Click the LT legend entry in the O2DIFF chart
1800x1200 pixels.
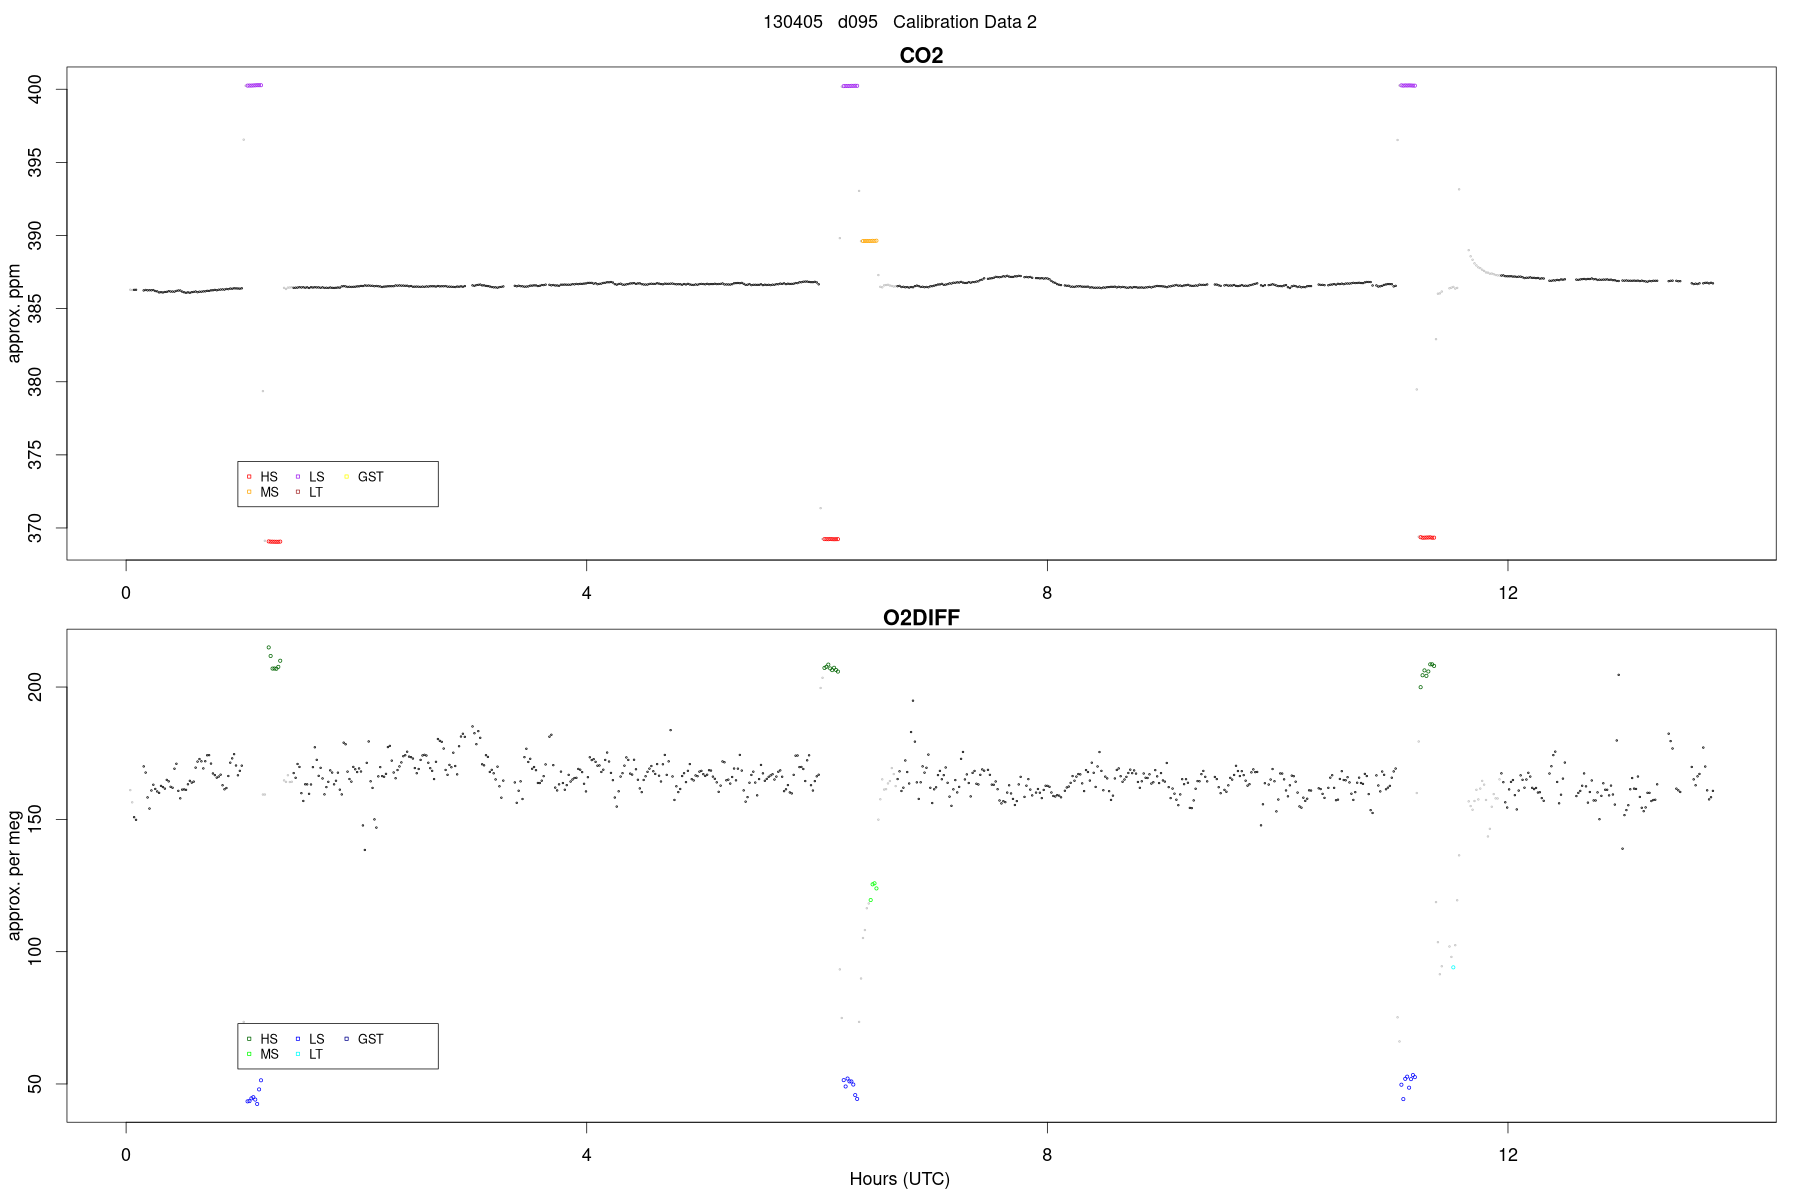pos(309,1054)
